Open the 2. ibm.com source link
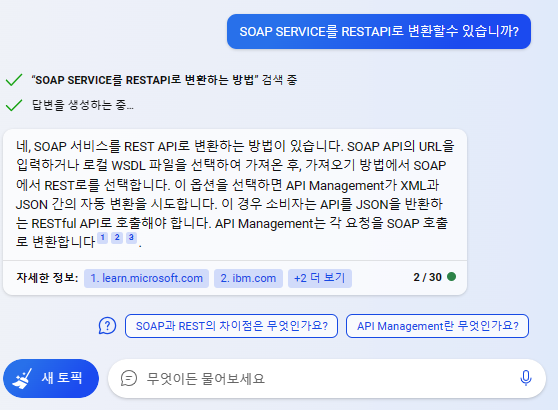558x410 pixels. pos(248,278)
